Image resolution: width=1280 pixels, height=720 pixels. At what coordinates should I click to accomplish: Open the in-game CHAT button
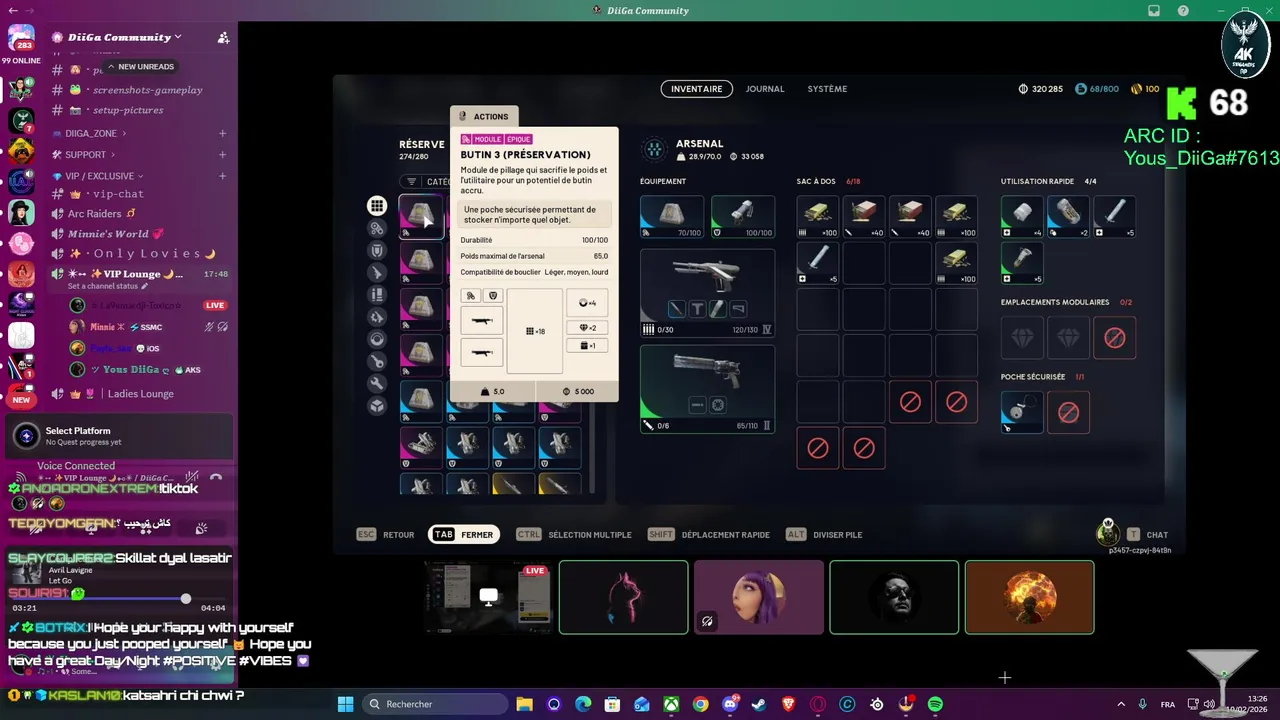(x=1148, y=535)
